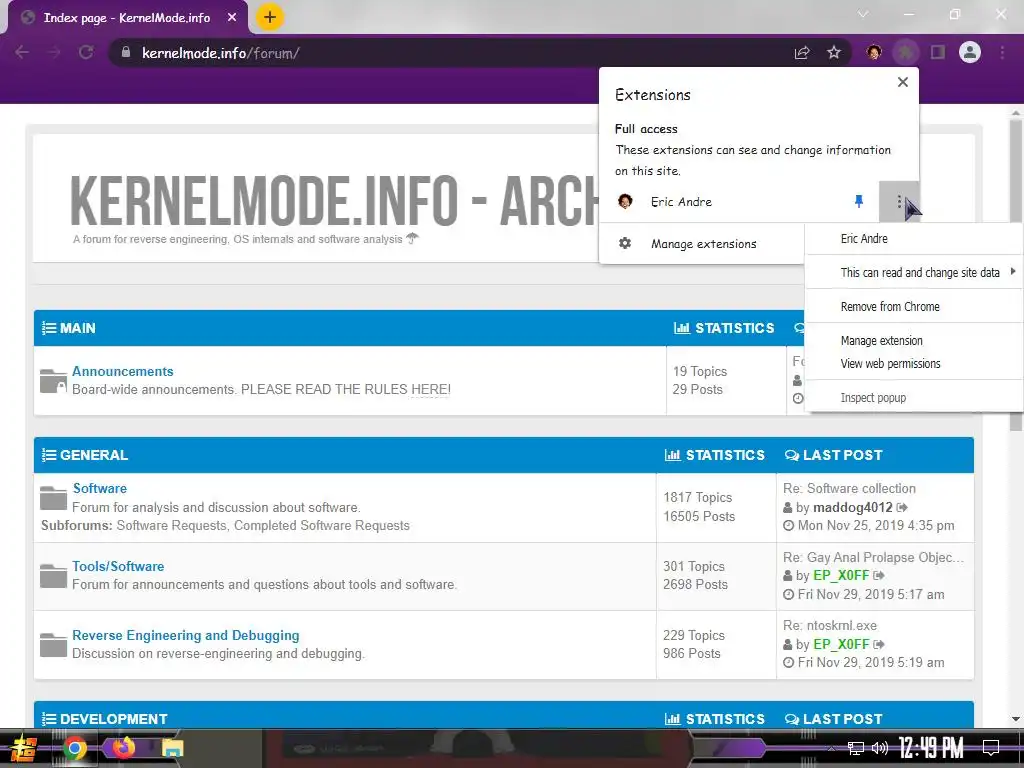Click the KernelMode.info forum title logo
1024x768 pixels.
(x=333, y=199)
